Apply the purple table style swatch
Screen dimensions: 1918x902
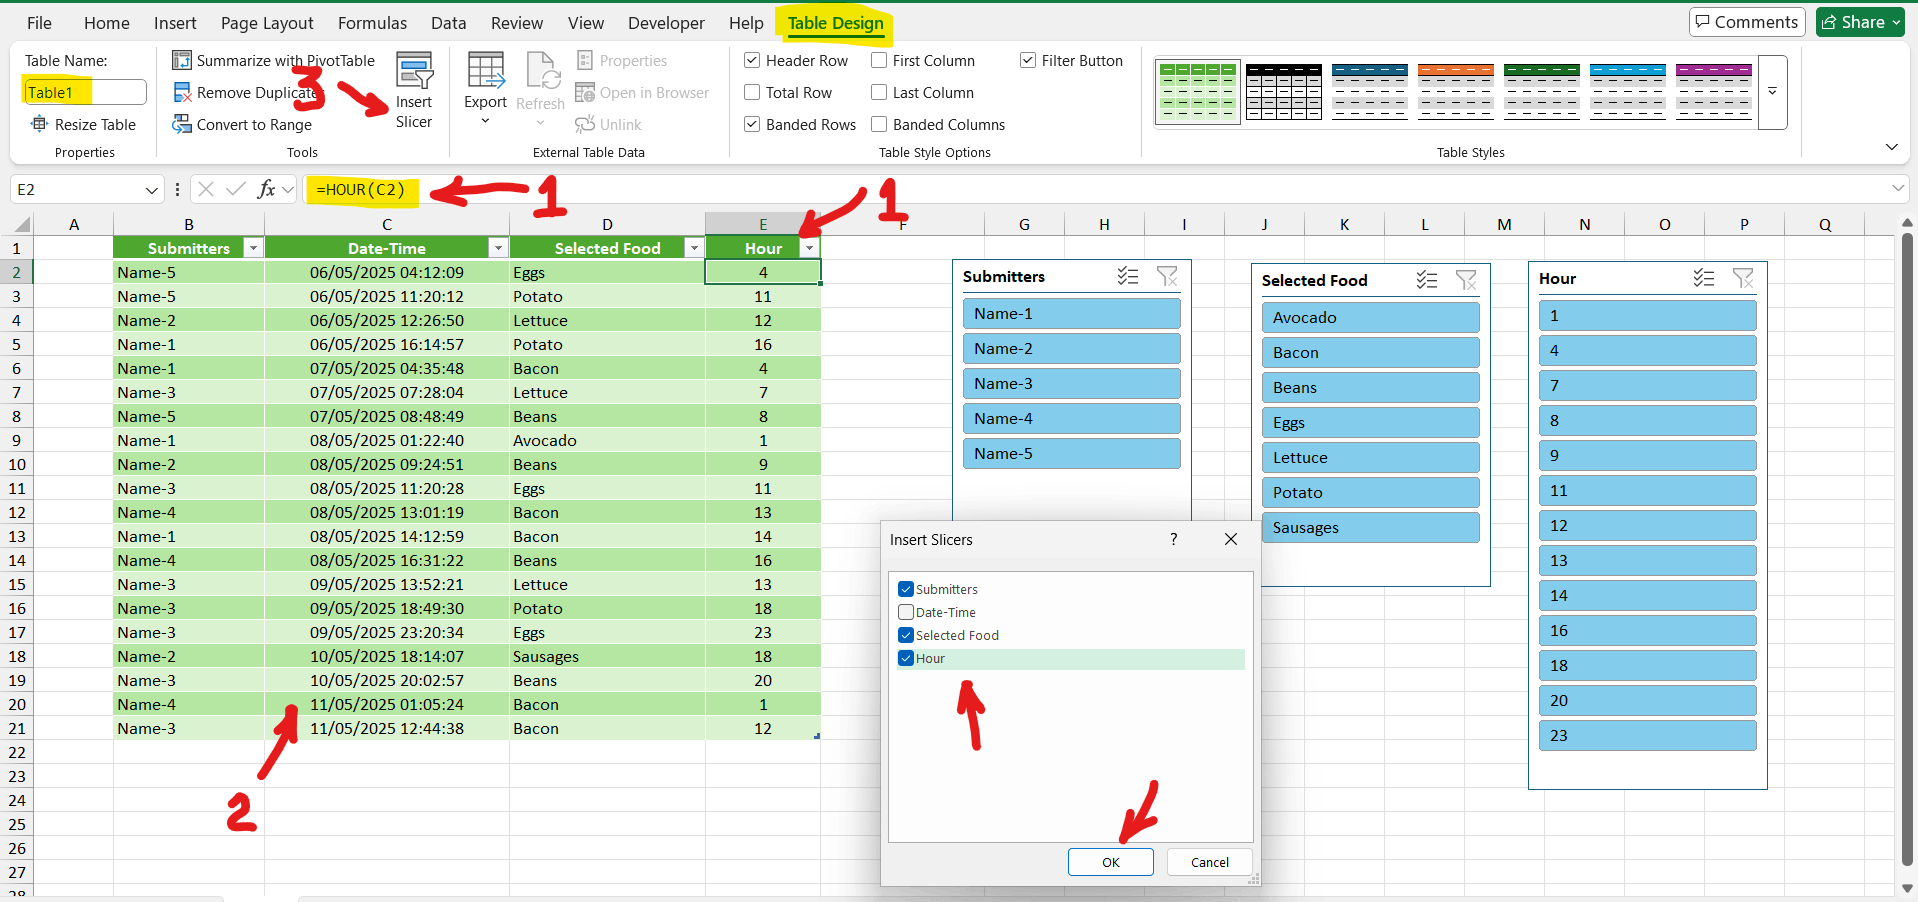click(1714, 91)
